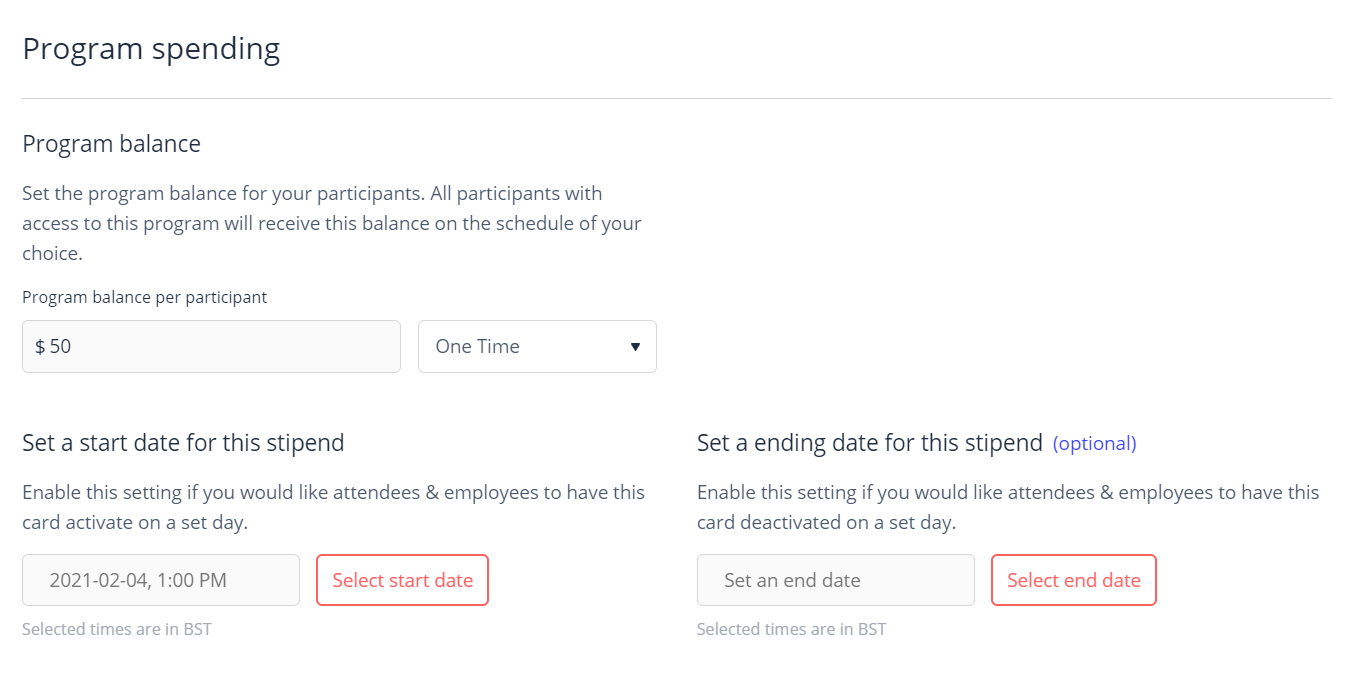
Task: Click the dropdown arrow beside One Time
Action: coord(635,347)
